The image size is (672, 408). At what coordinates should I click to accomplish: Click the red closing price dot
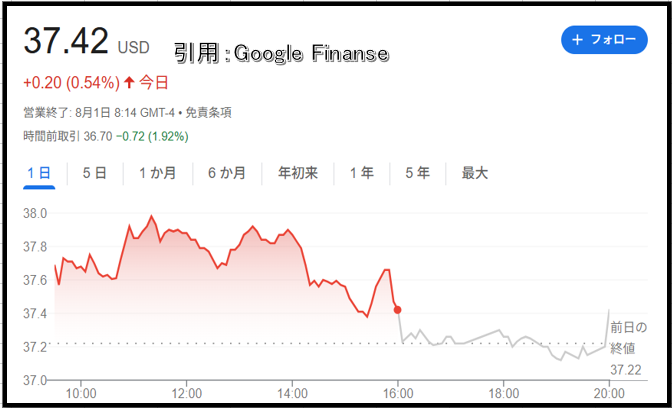point(397,310)
